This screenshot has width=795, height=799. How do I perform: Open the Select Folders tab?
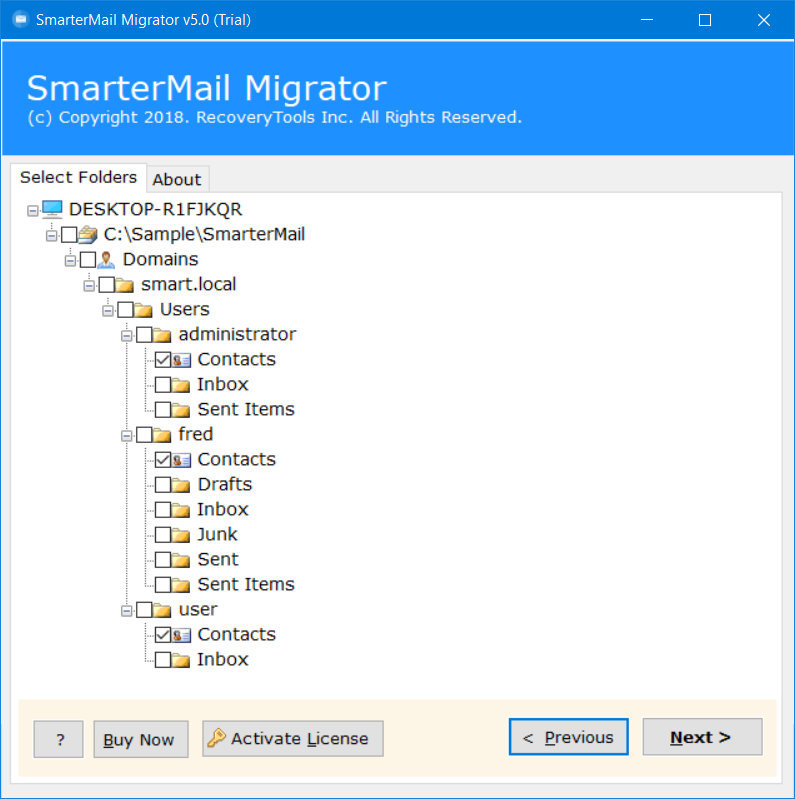point(78,177)
